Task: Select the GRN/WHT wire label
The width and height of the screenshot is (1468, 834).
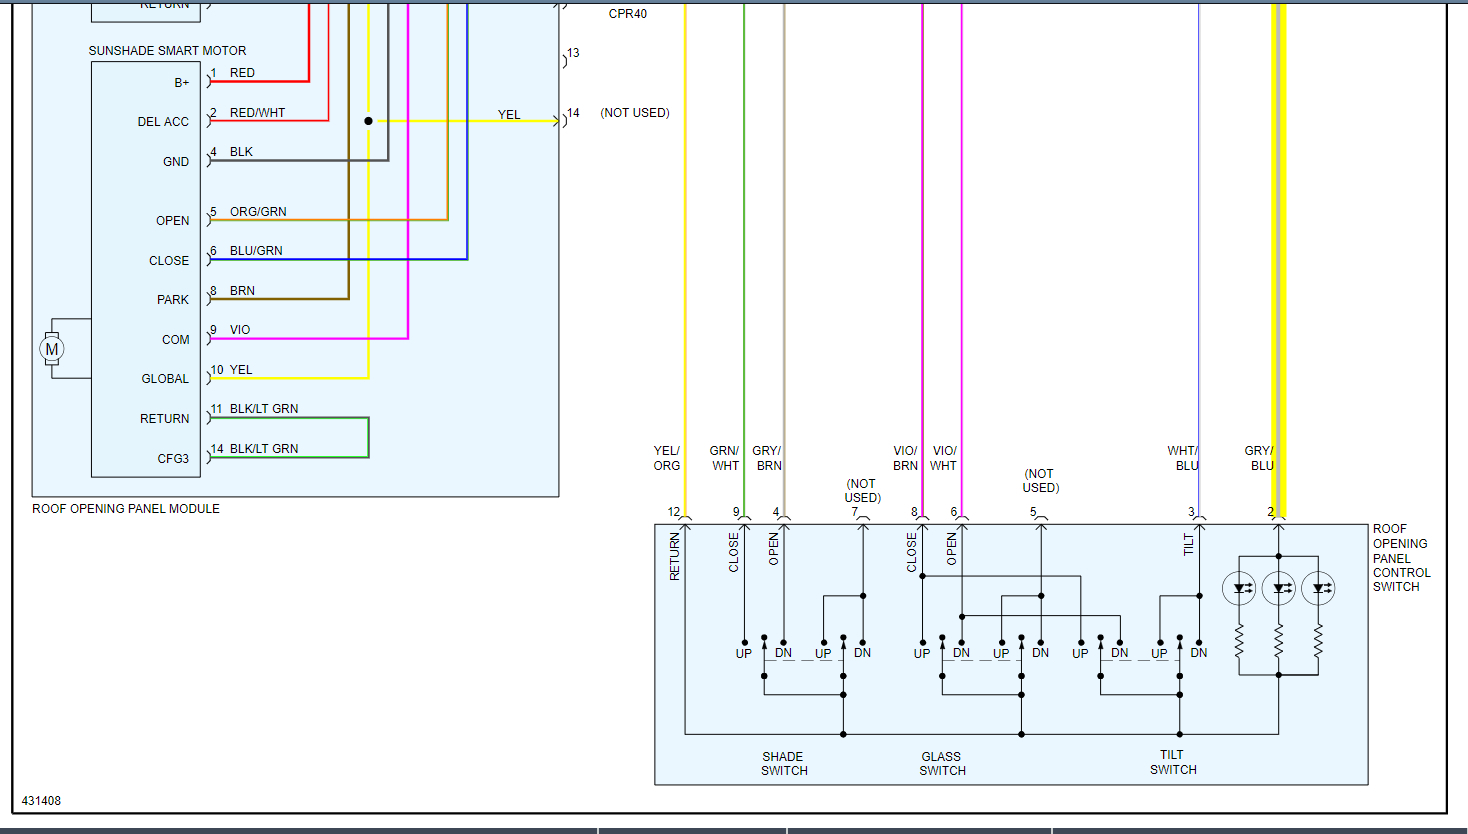Action: pyautogui.click(x=725, y=458)
